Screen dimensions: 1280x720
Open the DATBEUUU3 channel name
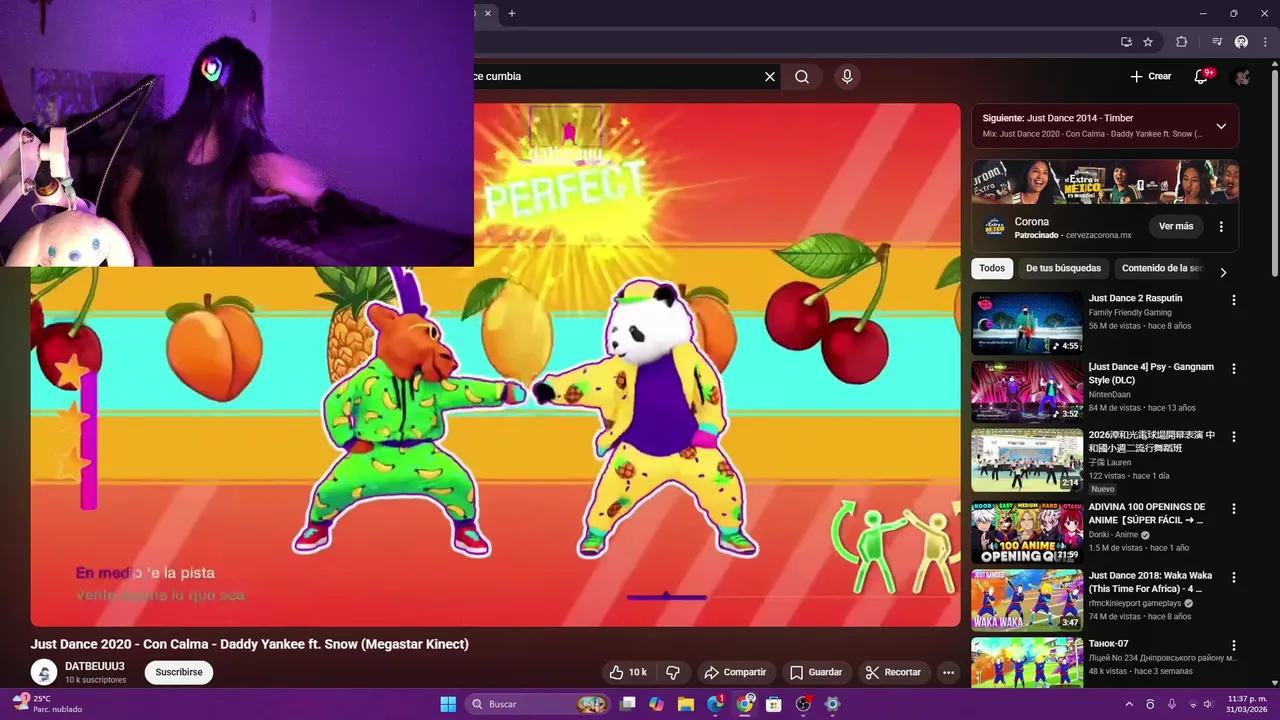[x=95, y=666]
